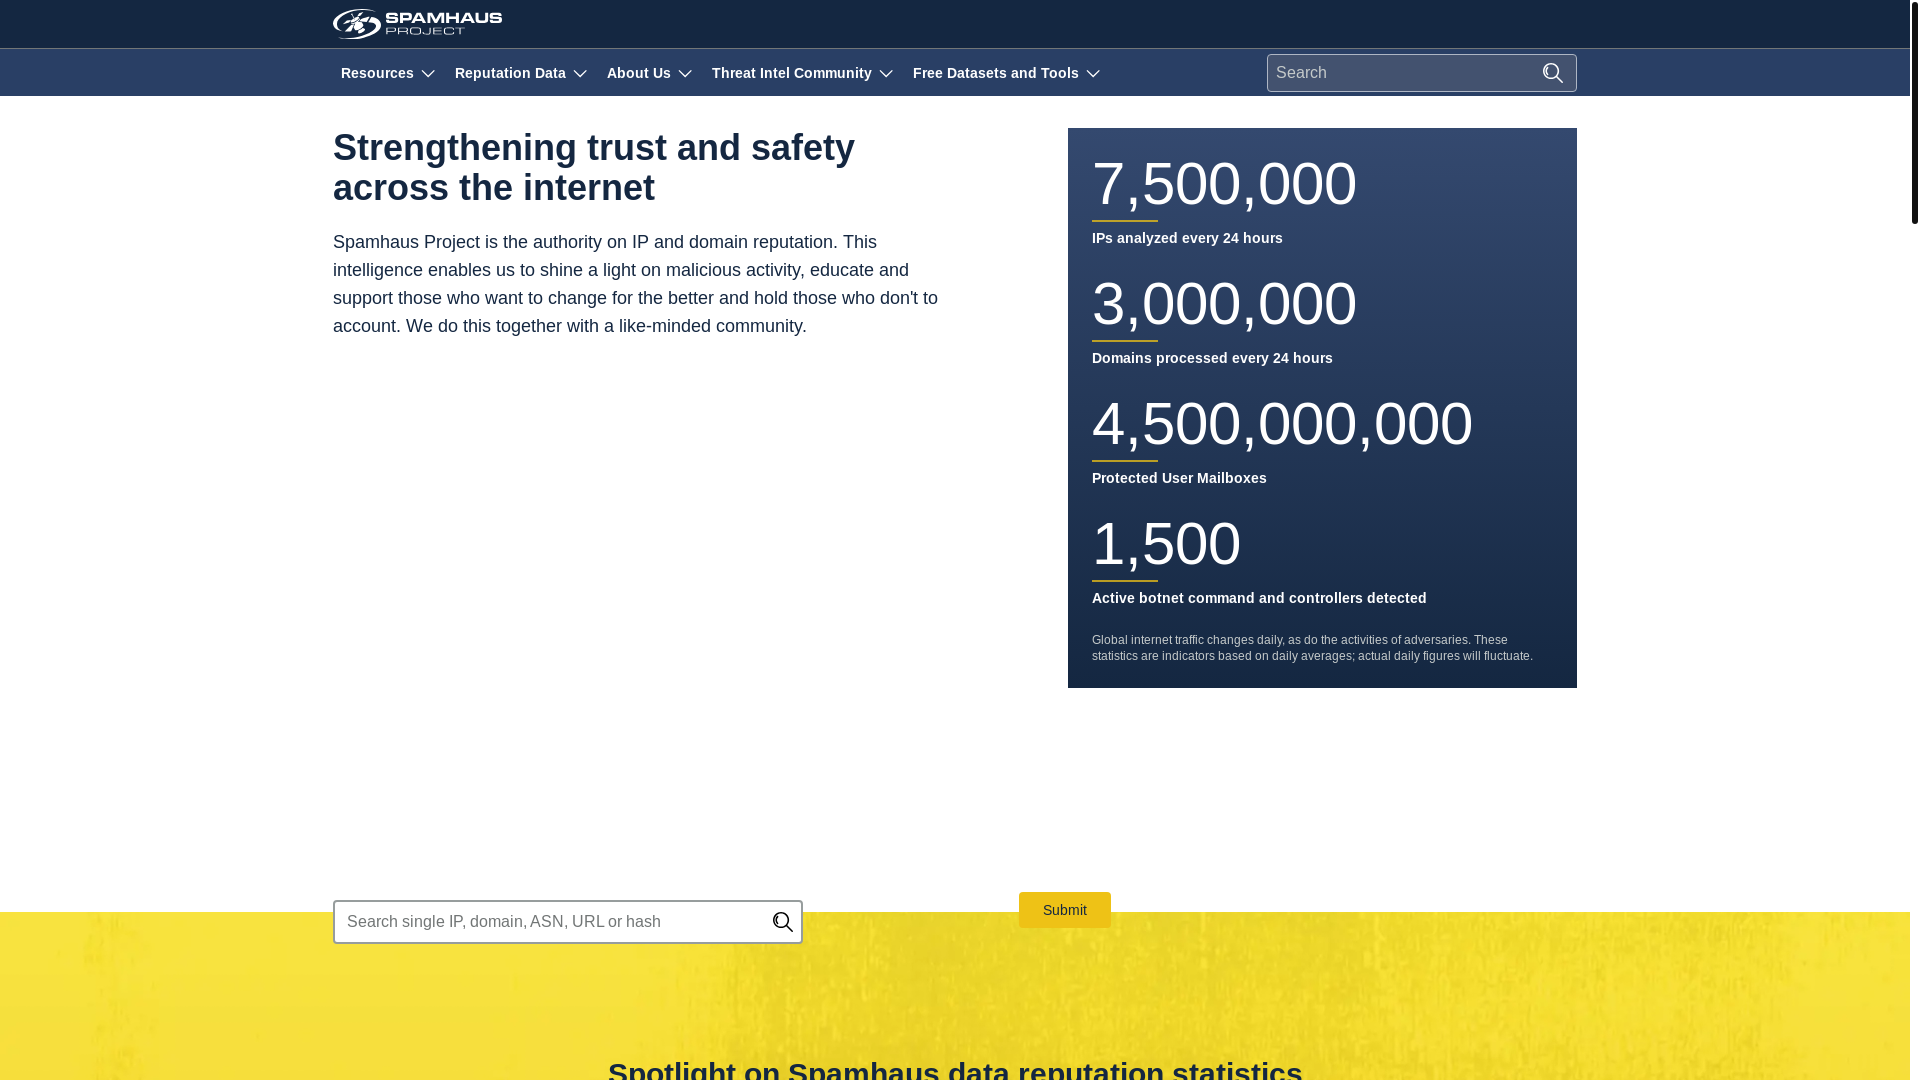Expand the chevron next to Resources
This screenshot has width=1920, height=1080.
[428, 74]
